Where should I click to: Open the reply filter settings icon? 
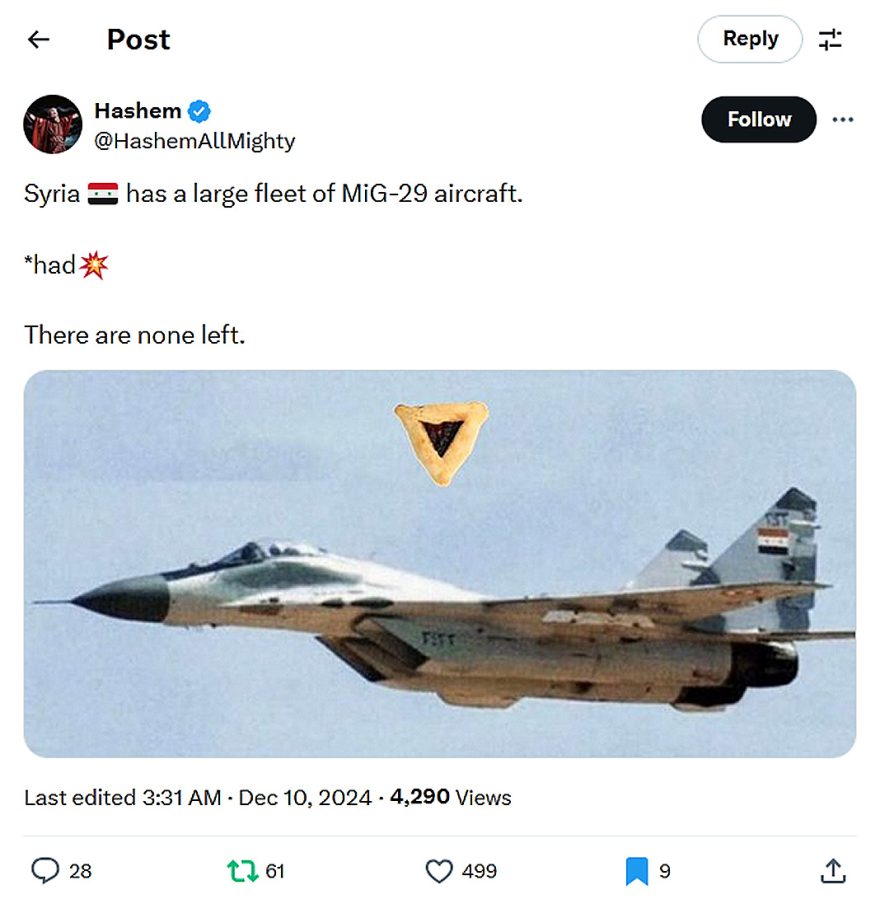[830, 40]
